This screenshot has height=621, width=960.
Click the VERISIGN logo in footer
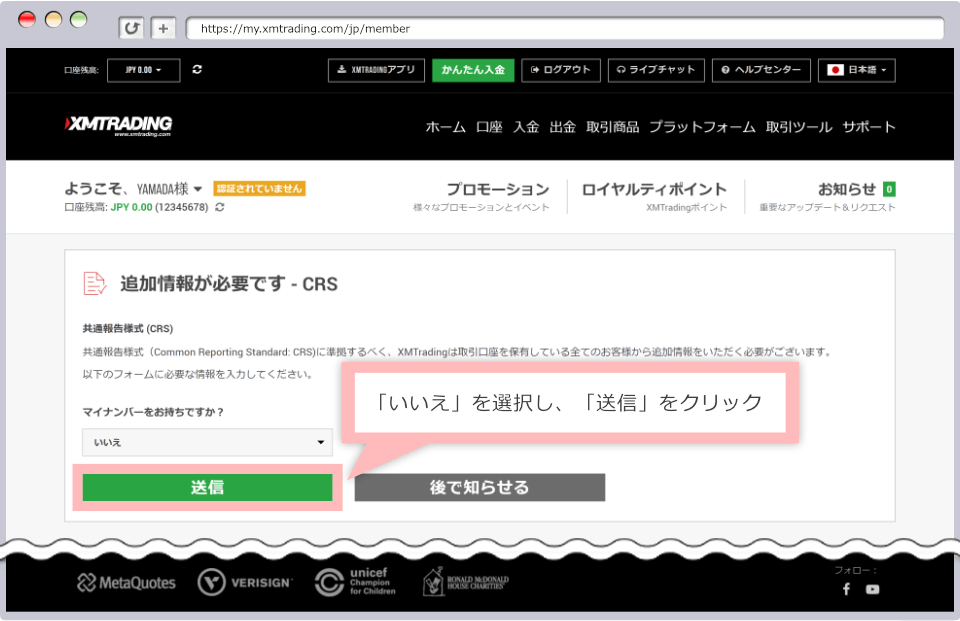[245, 582]
